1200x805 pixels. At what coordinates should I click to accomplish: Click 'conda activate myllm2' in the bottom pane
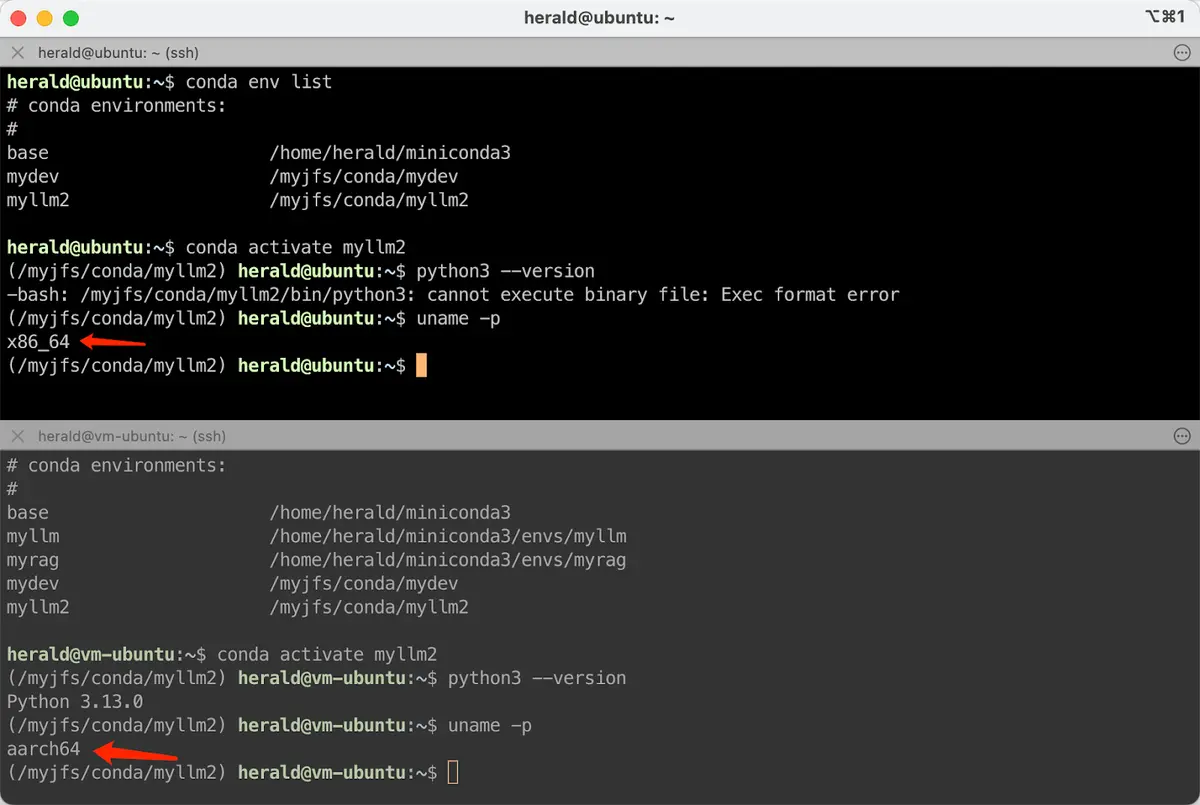pyautogui.click(x=327, y=654)
